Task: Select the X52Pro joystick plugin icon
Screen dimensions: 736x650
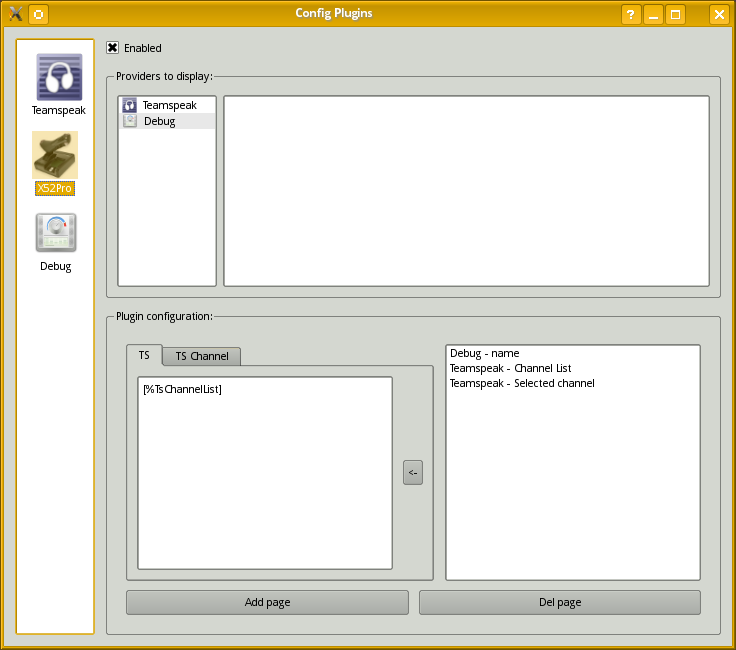Action: 55,156
